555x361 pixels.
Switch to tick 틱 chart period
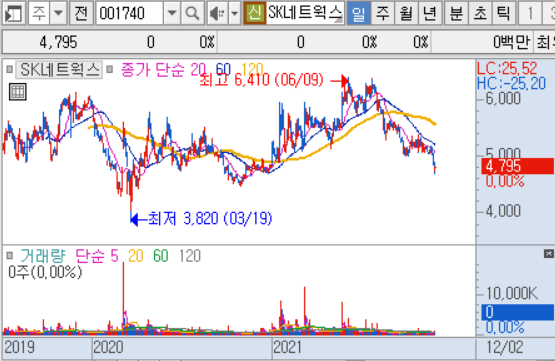coord(503,13)
